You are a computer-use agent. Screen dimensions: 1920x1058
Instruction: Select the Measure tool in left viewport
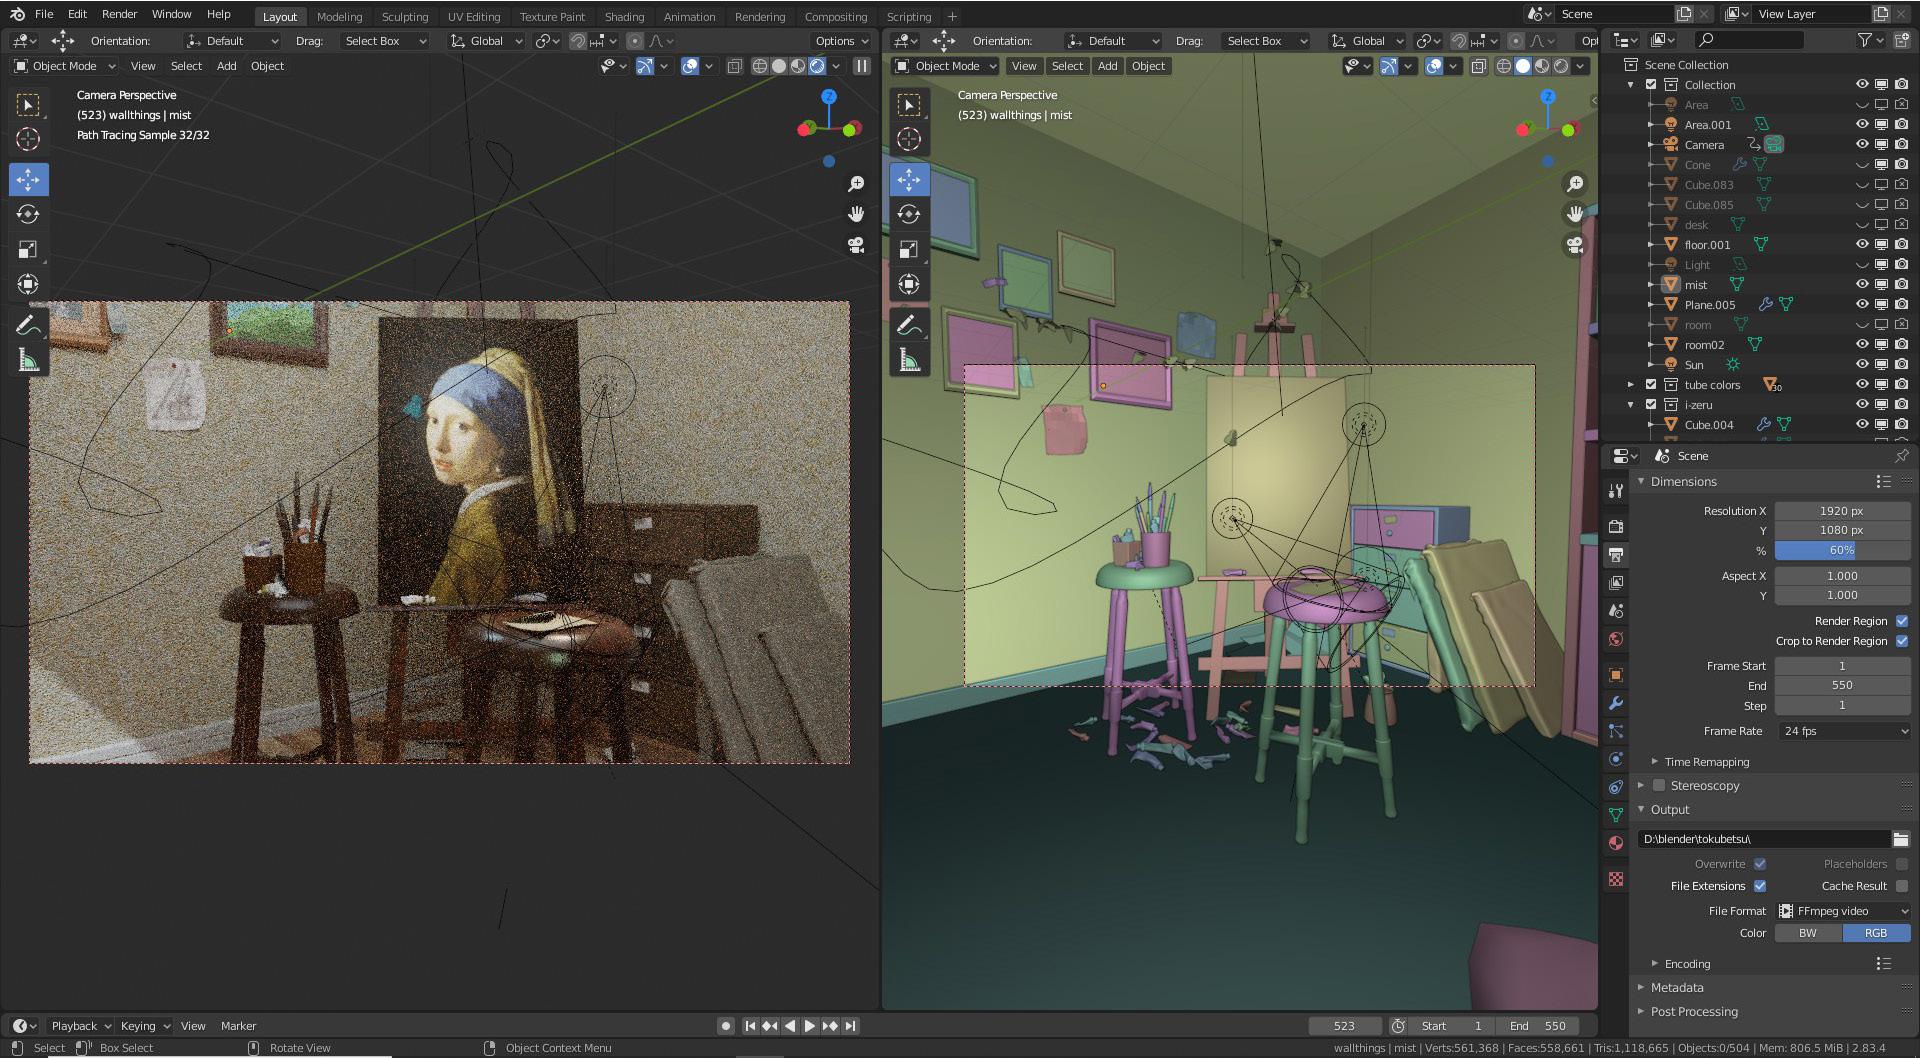click(28, 360)
